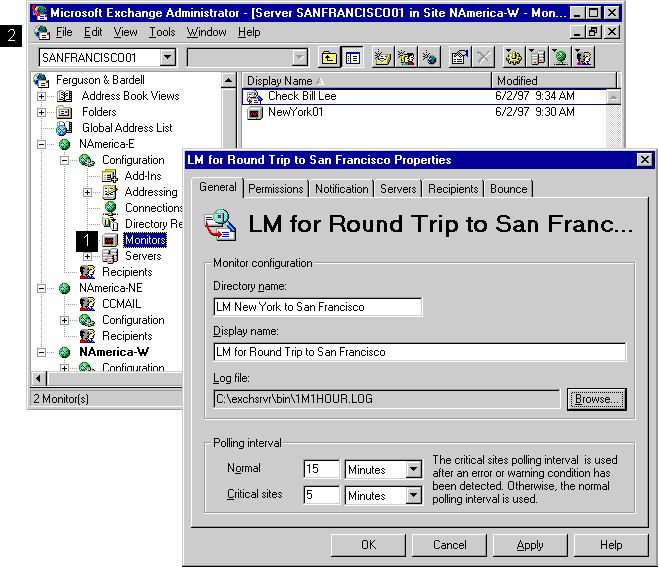Click the Configuration gear toolbar icon
This screenshot has width=658, height=567.
click(514, 57)
